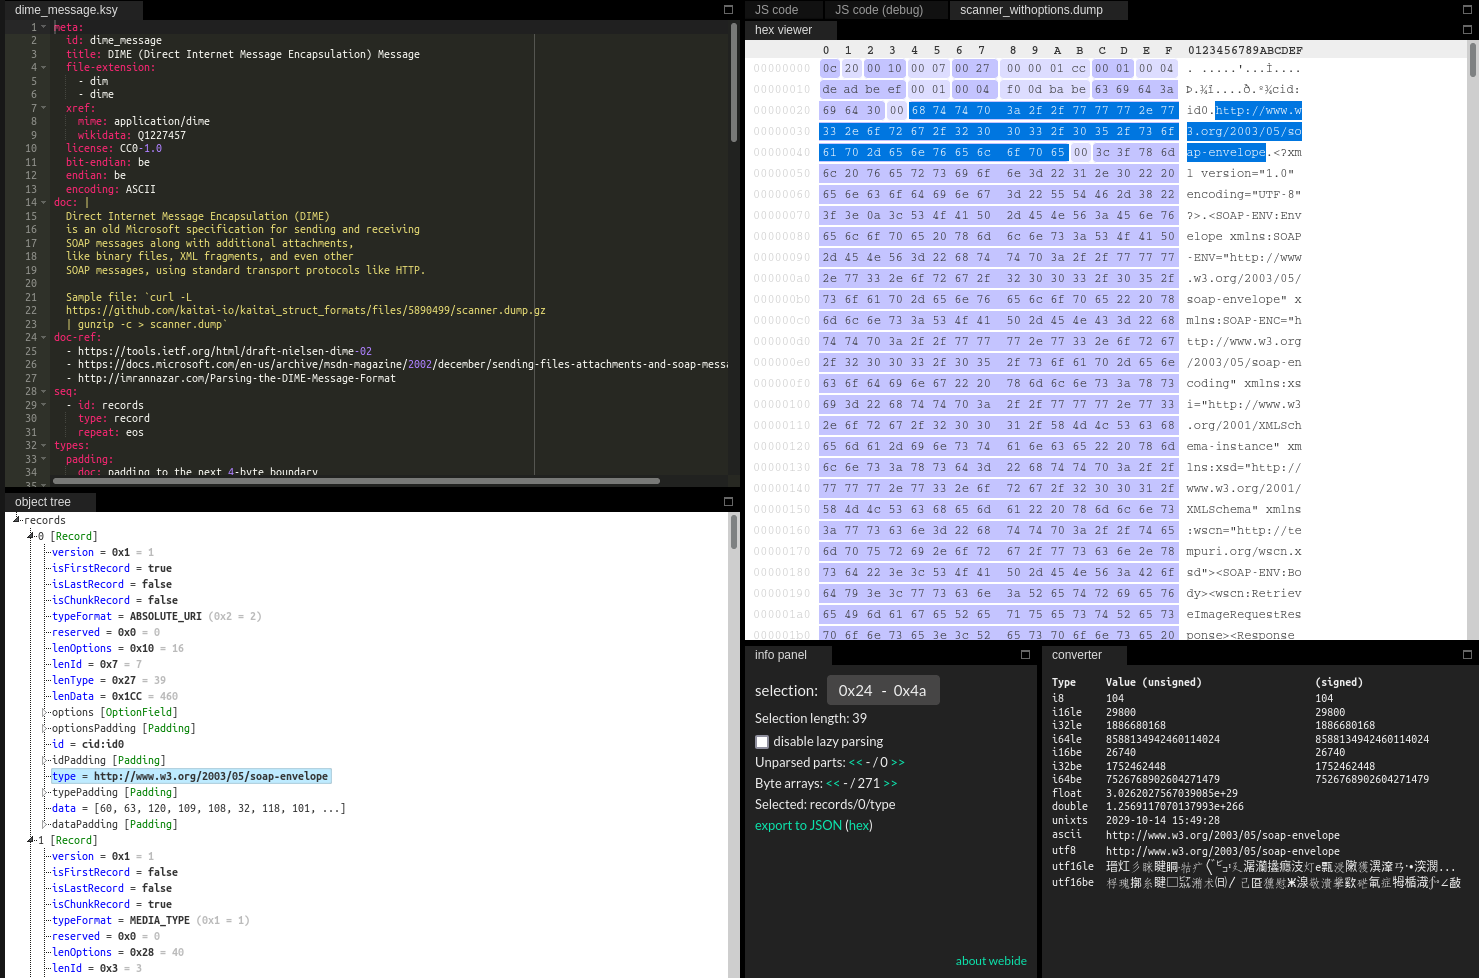This screenshot has height=978, width=1479.
Task: Collapse record 0 in object tree
Action: [x=30, y=536]
